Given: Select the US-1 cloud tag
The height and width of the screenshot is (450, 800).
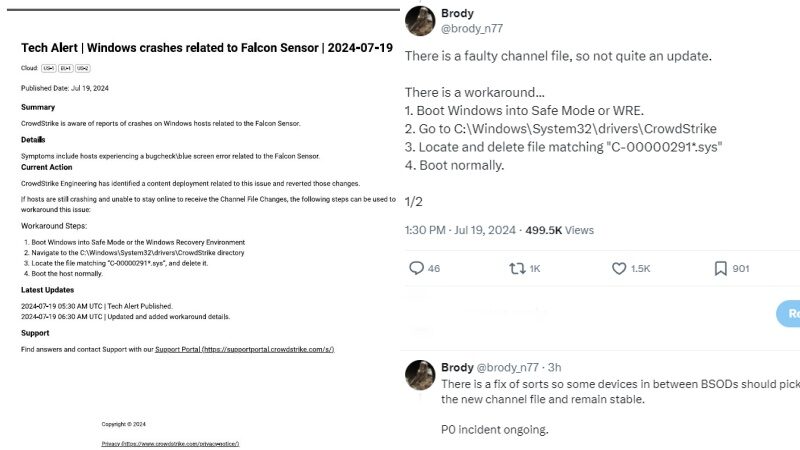Looking at the screenshot, I should (48, 68).
